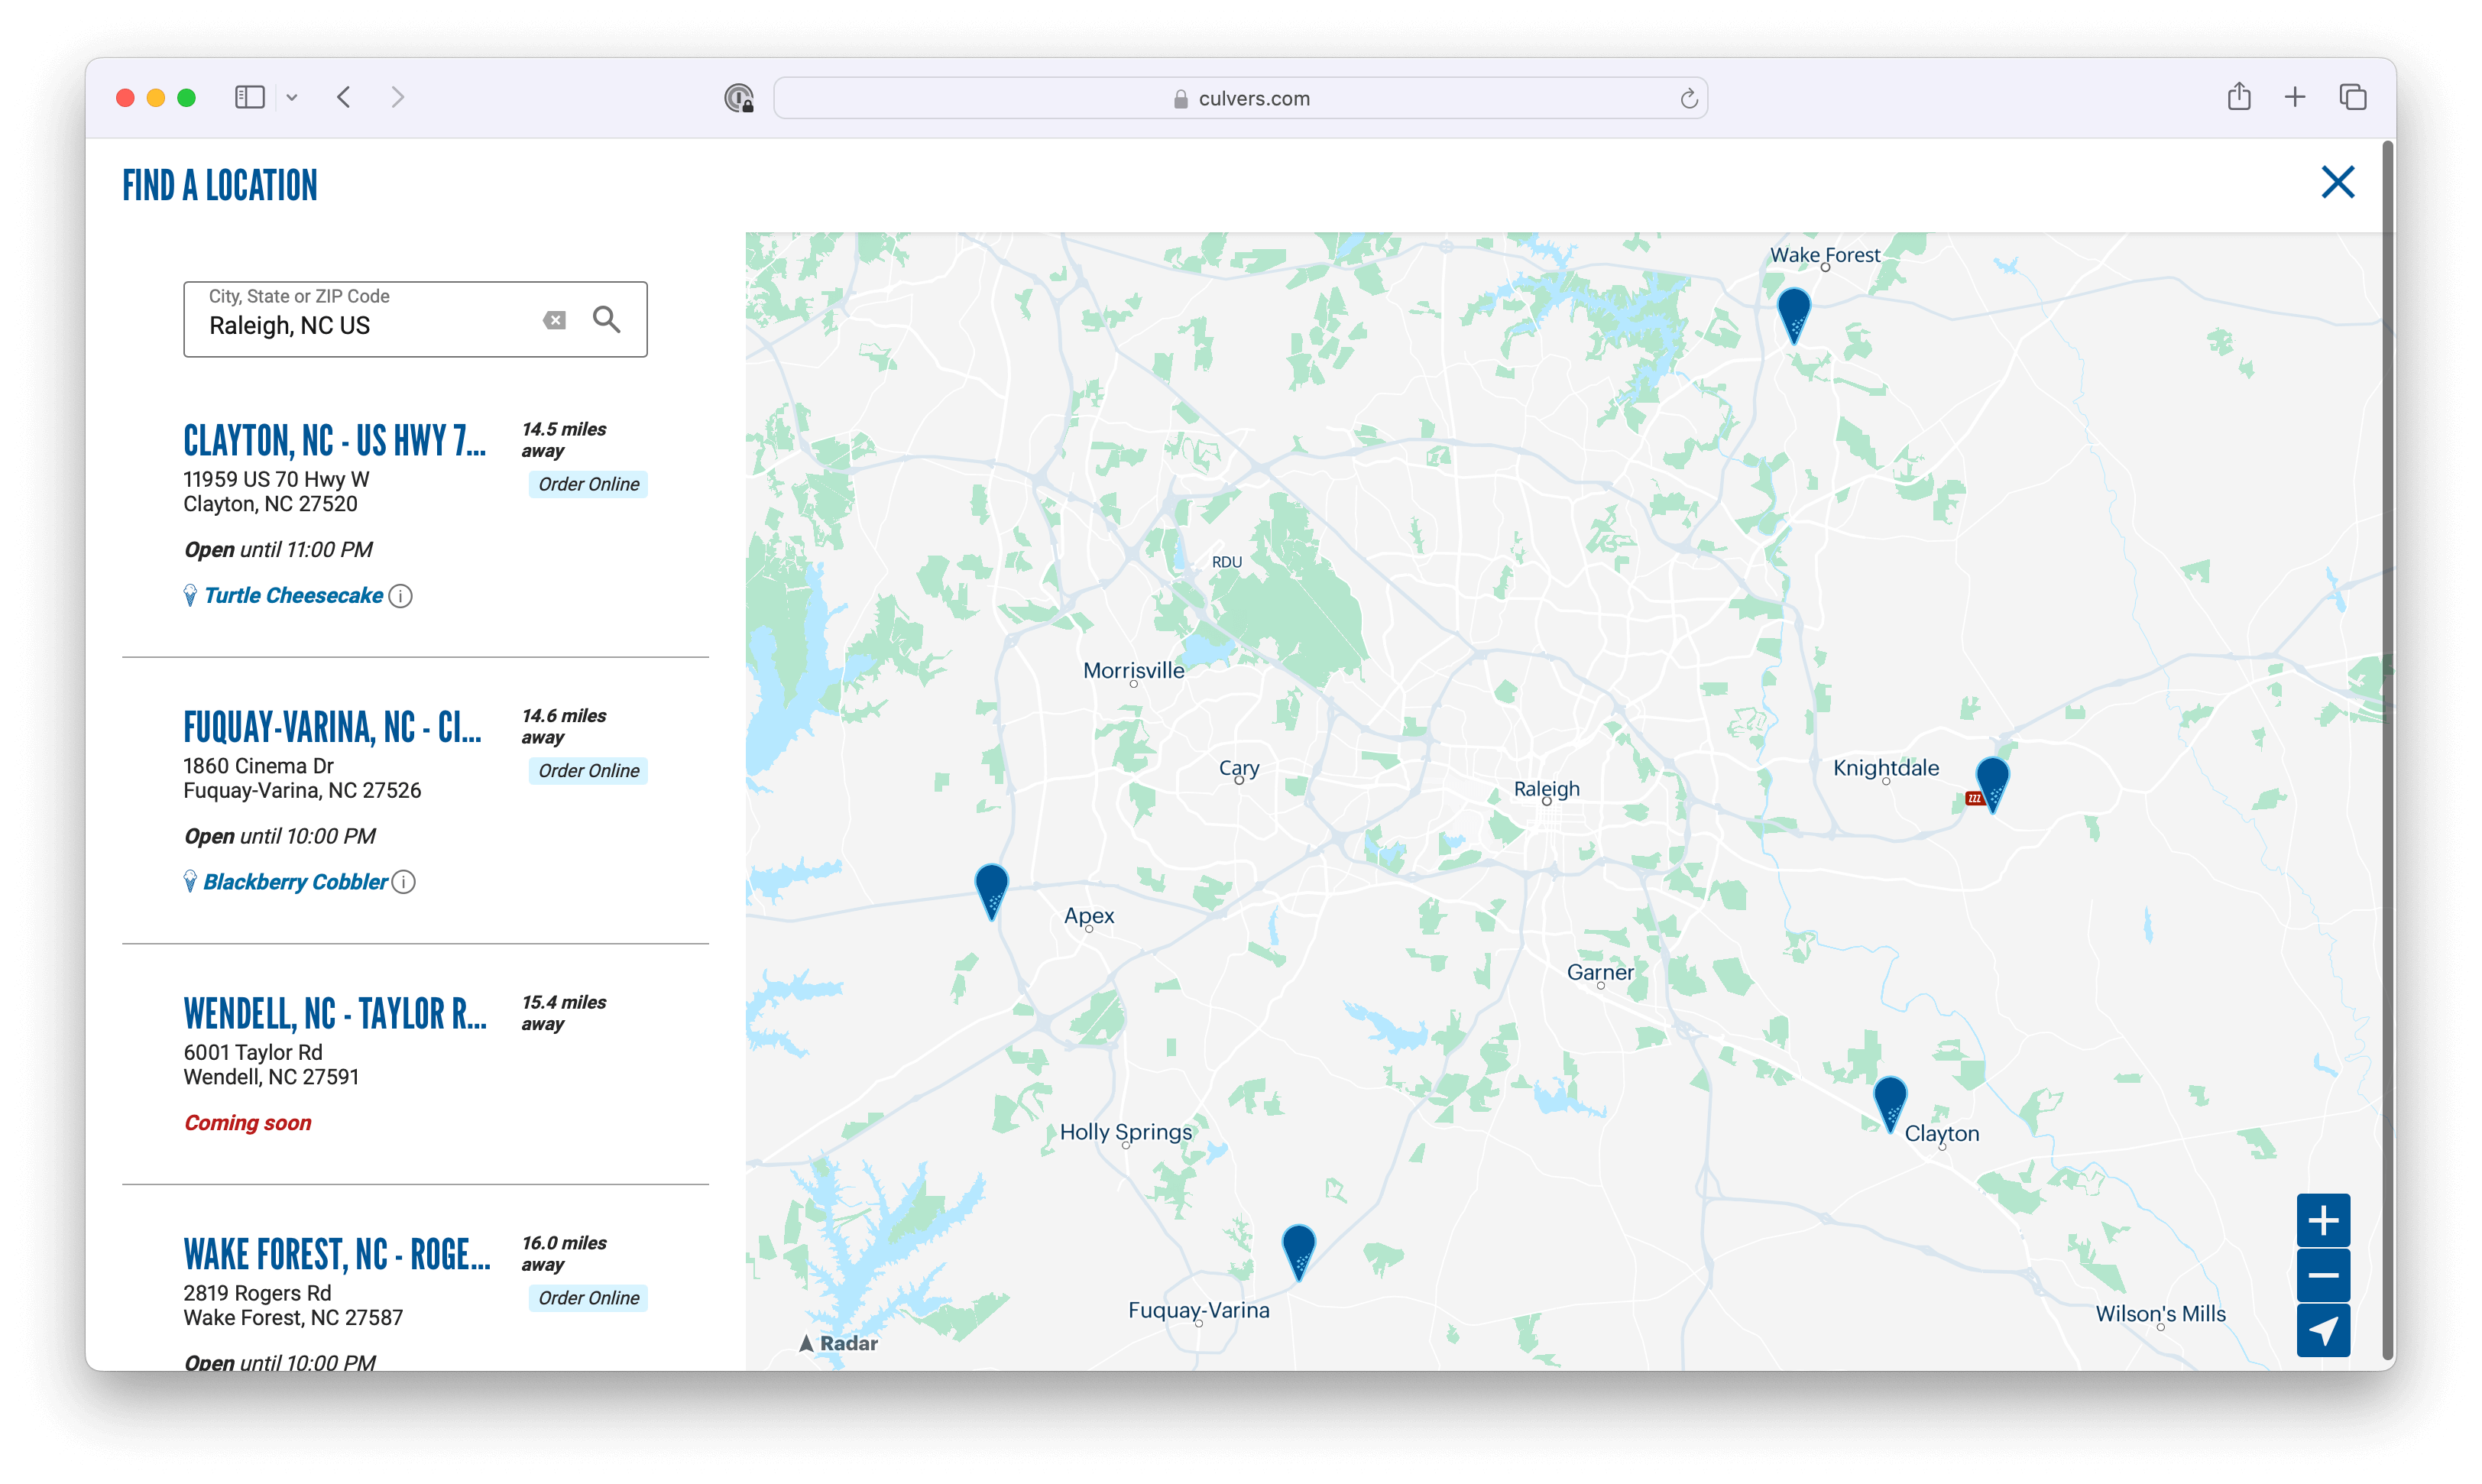Click the 11959 US 70 Hwy W address
This screenshot has height=1484, width=2482.
pyautogui.click(x=276, y=479)
